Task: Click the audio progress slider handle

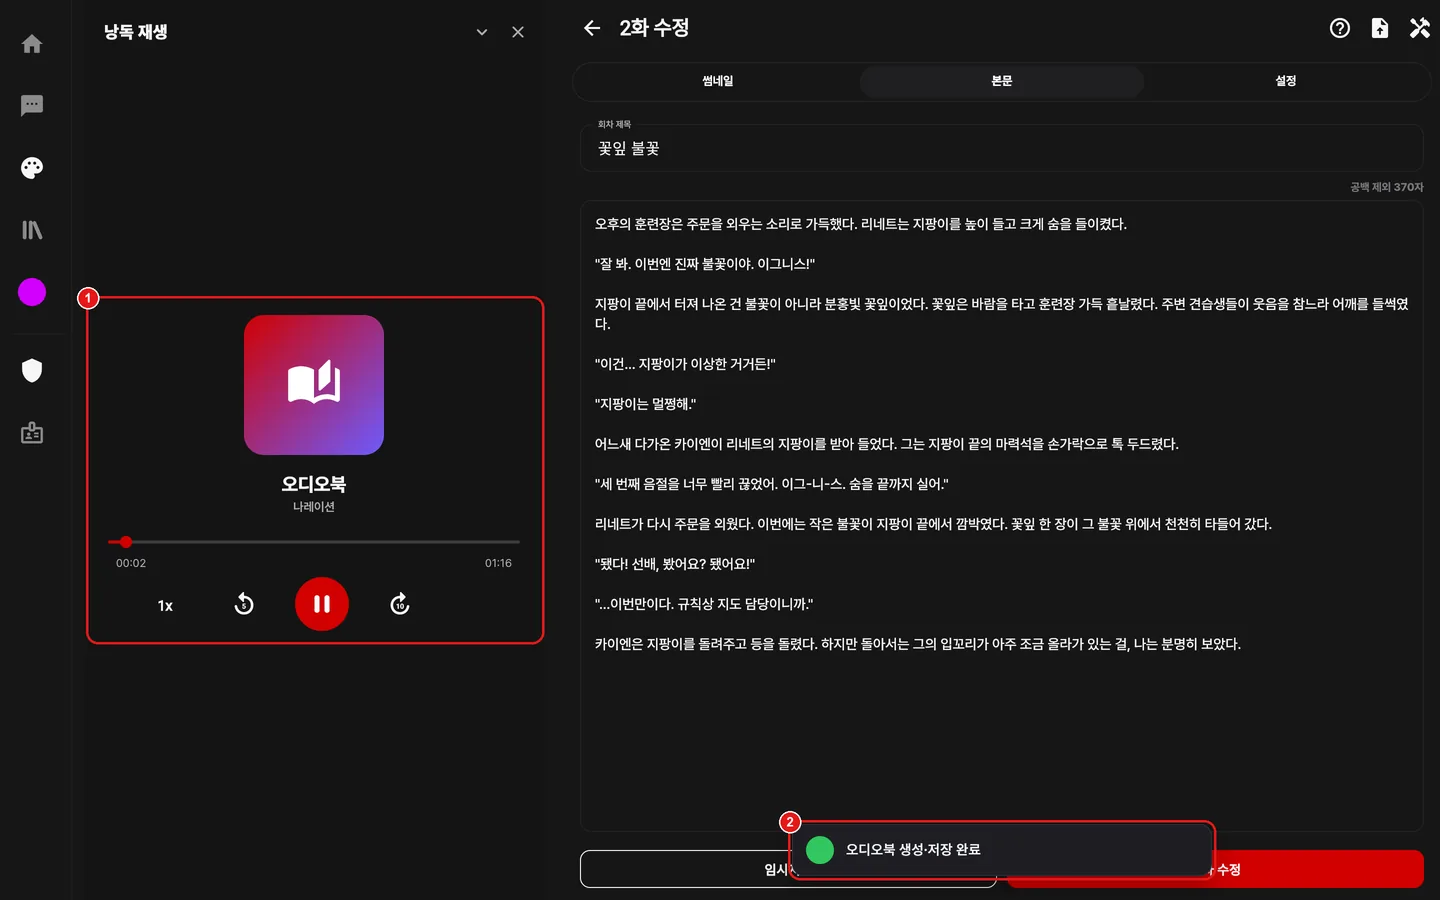Action: click(126, 542)
